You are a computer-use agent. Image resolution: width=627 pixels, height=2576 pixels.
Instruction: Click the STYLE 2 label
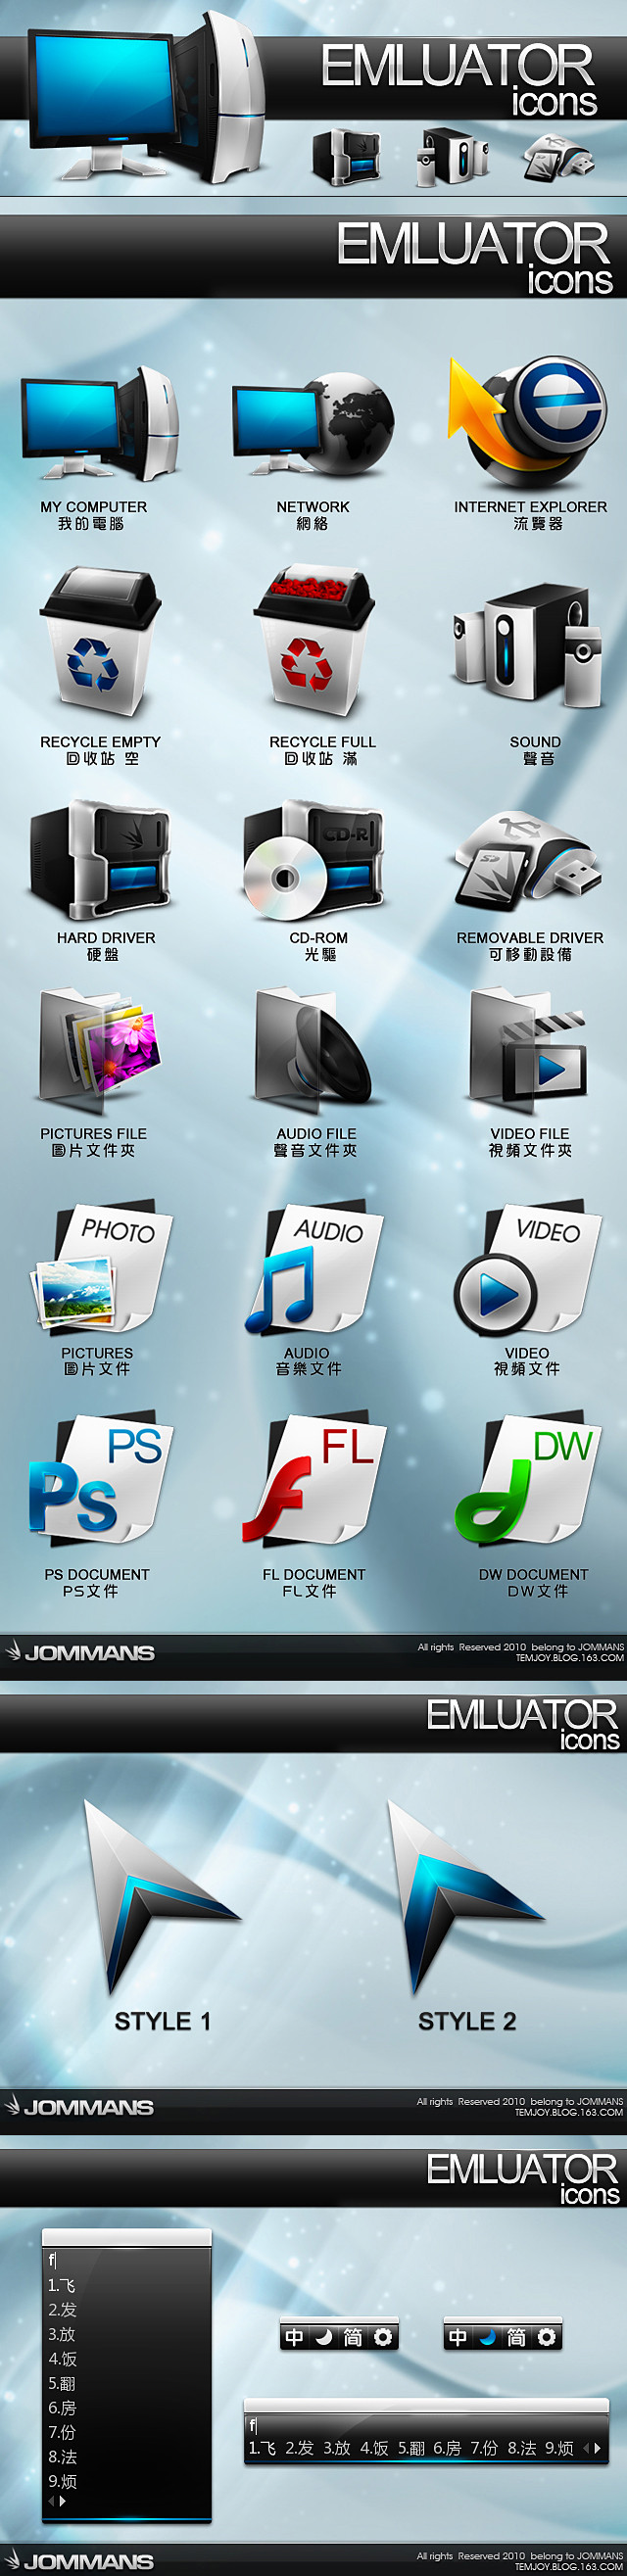pyautogui.click(x=467, y=2021)
